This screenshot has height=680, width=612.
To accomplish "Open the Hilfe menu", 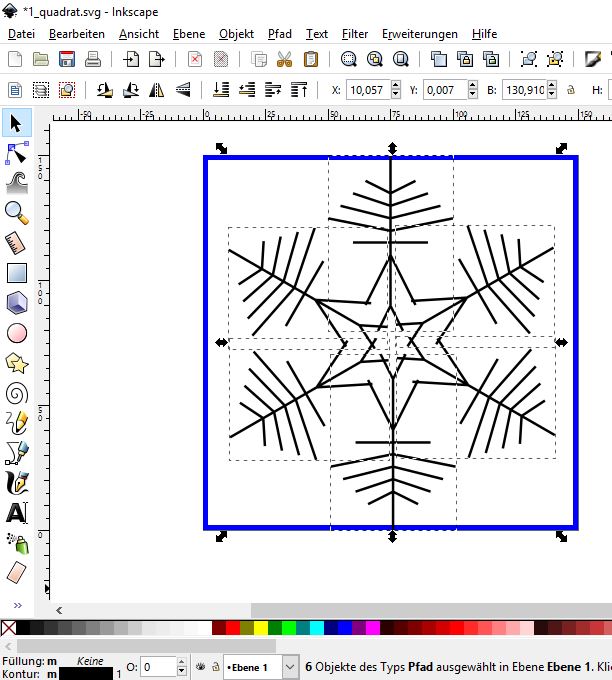I will [484, 34].
